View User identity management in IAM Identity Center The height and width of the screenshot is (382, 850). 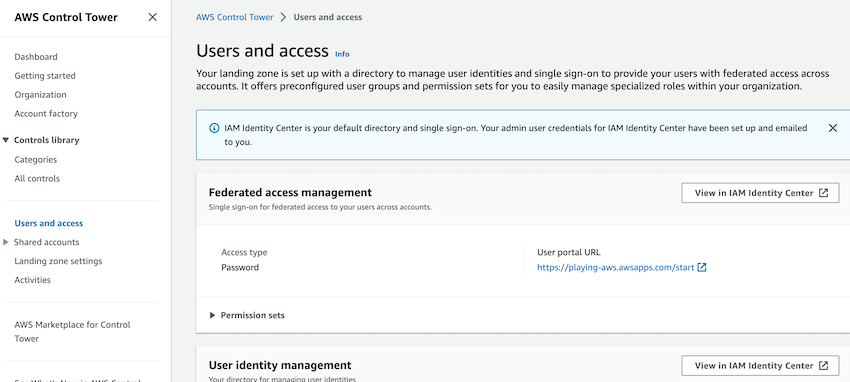pyautogui.click(x=760, y=366)
